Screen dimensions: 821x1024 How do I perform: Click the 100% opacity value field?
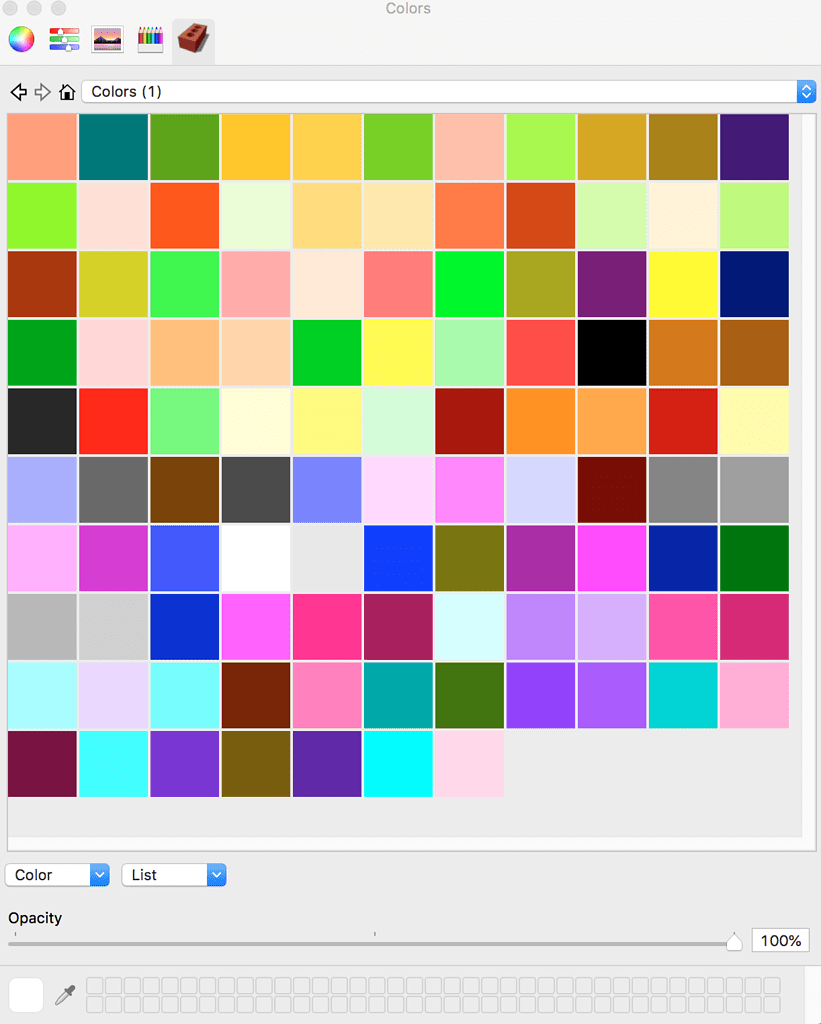(779, 940)
